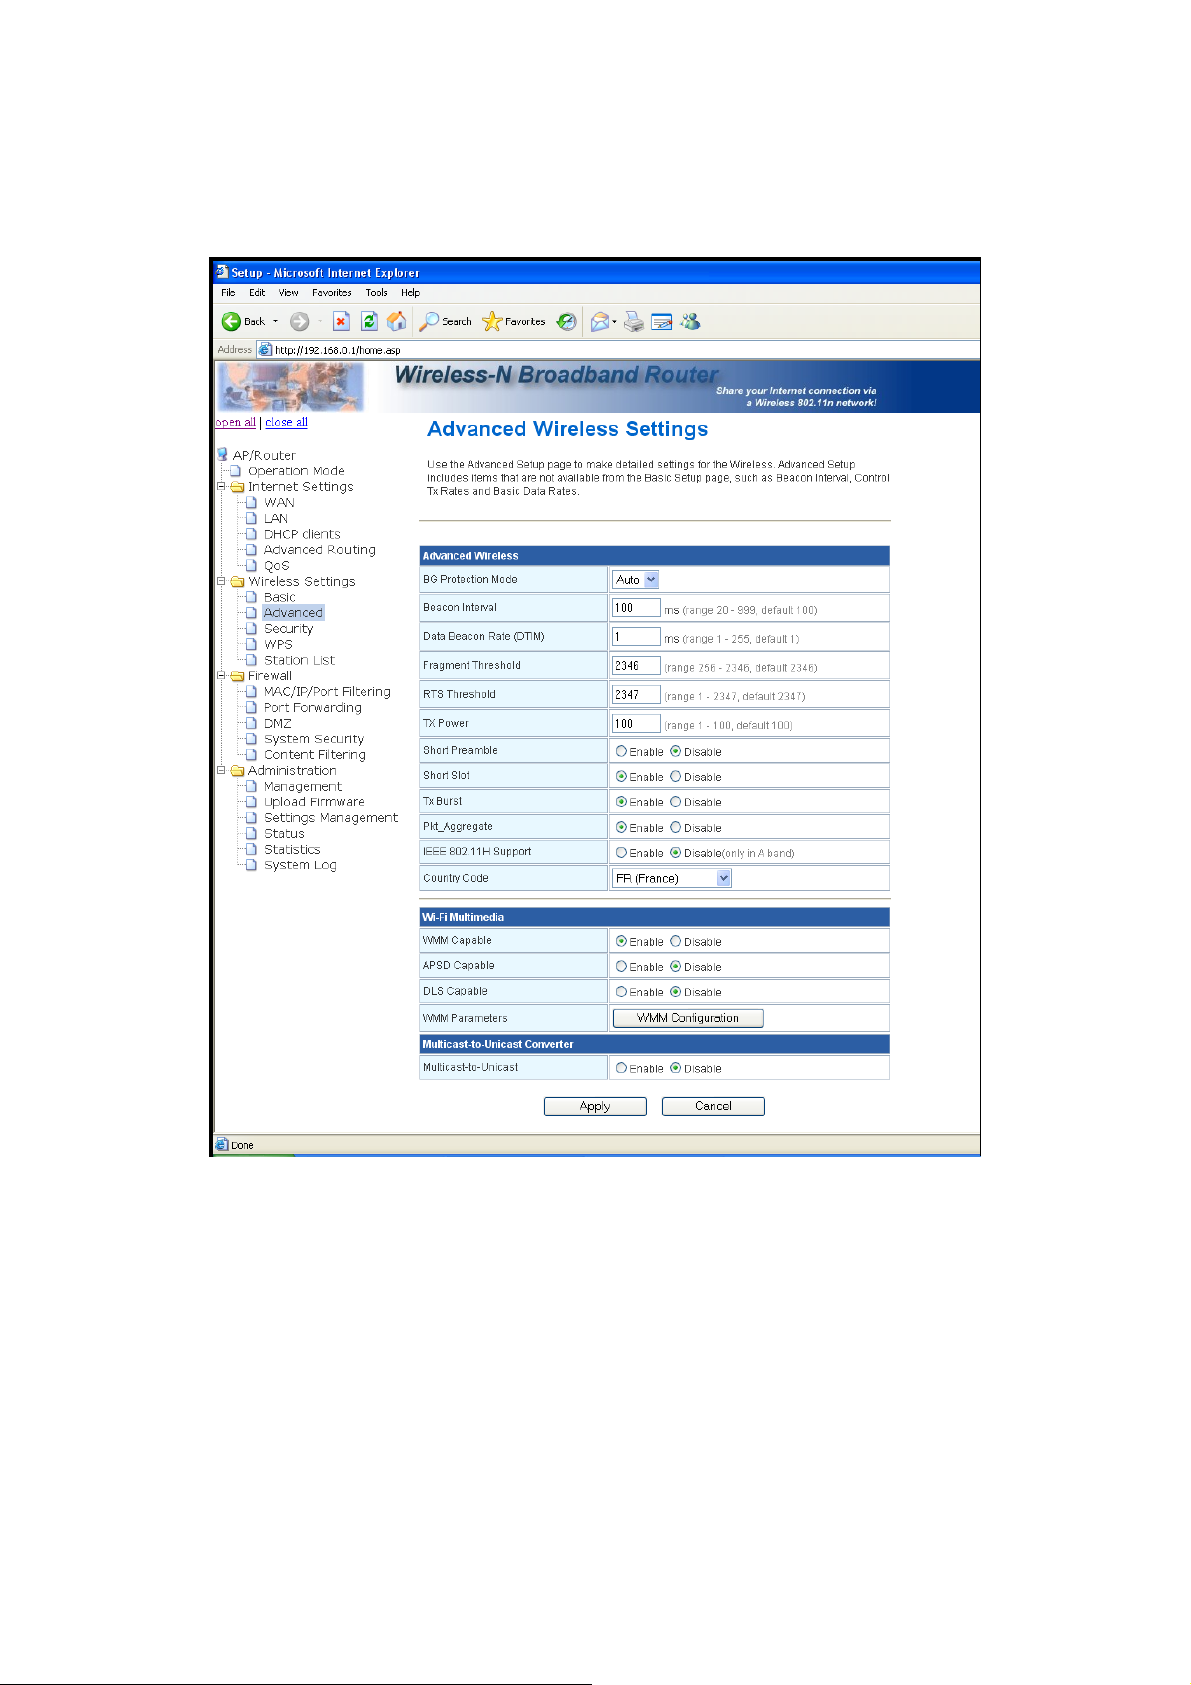
Task: Open the View menu
Action: [x=288, y=293]
